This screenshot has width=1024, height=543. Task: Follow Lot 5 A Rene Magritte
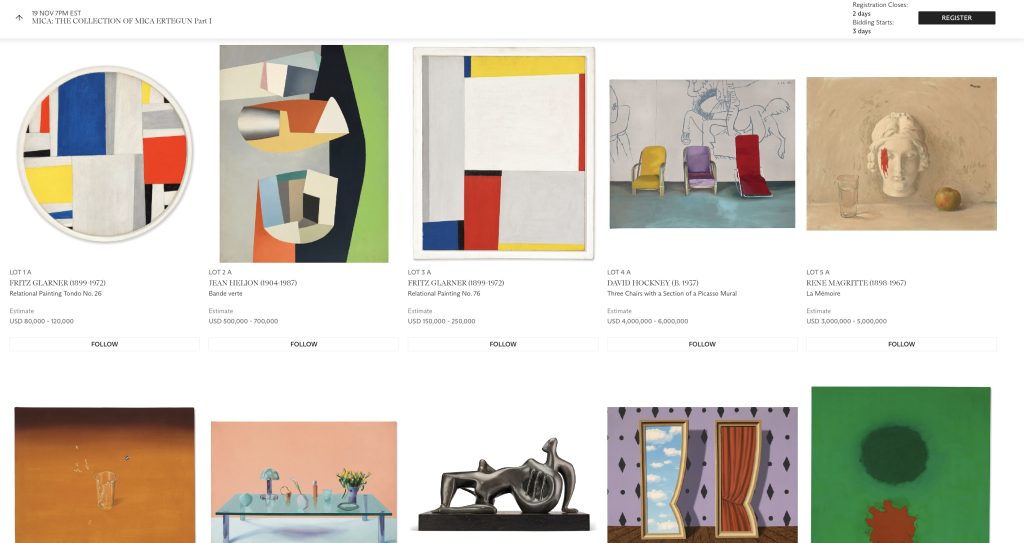(x=901, y=344)
